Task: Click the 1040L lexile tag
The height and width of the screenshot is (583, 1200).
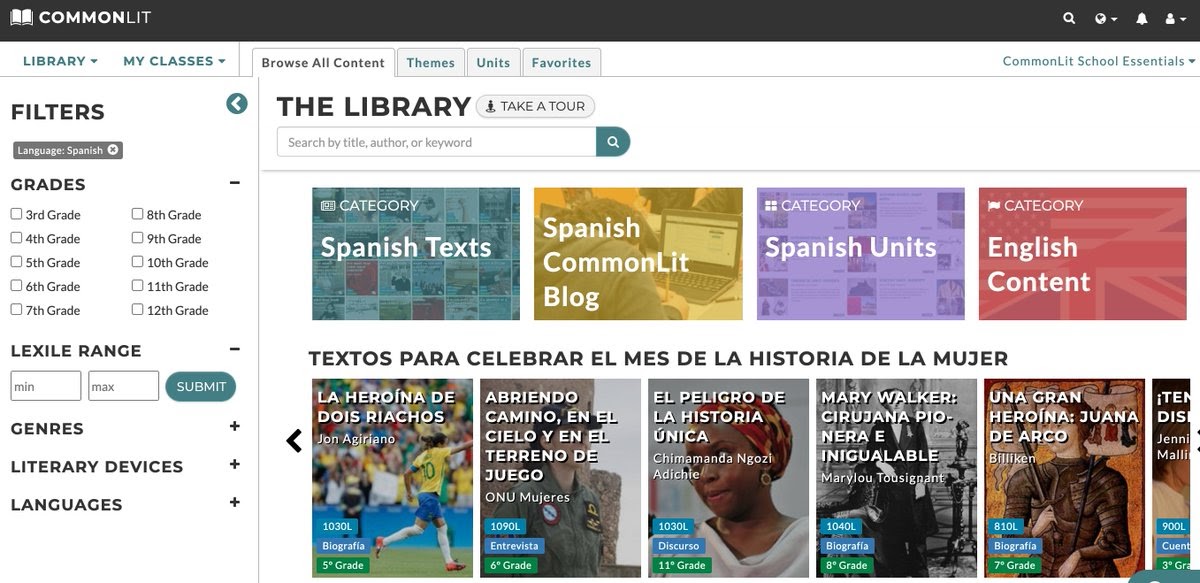Action: (841, 526)
